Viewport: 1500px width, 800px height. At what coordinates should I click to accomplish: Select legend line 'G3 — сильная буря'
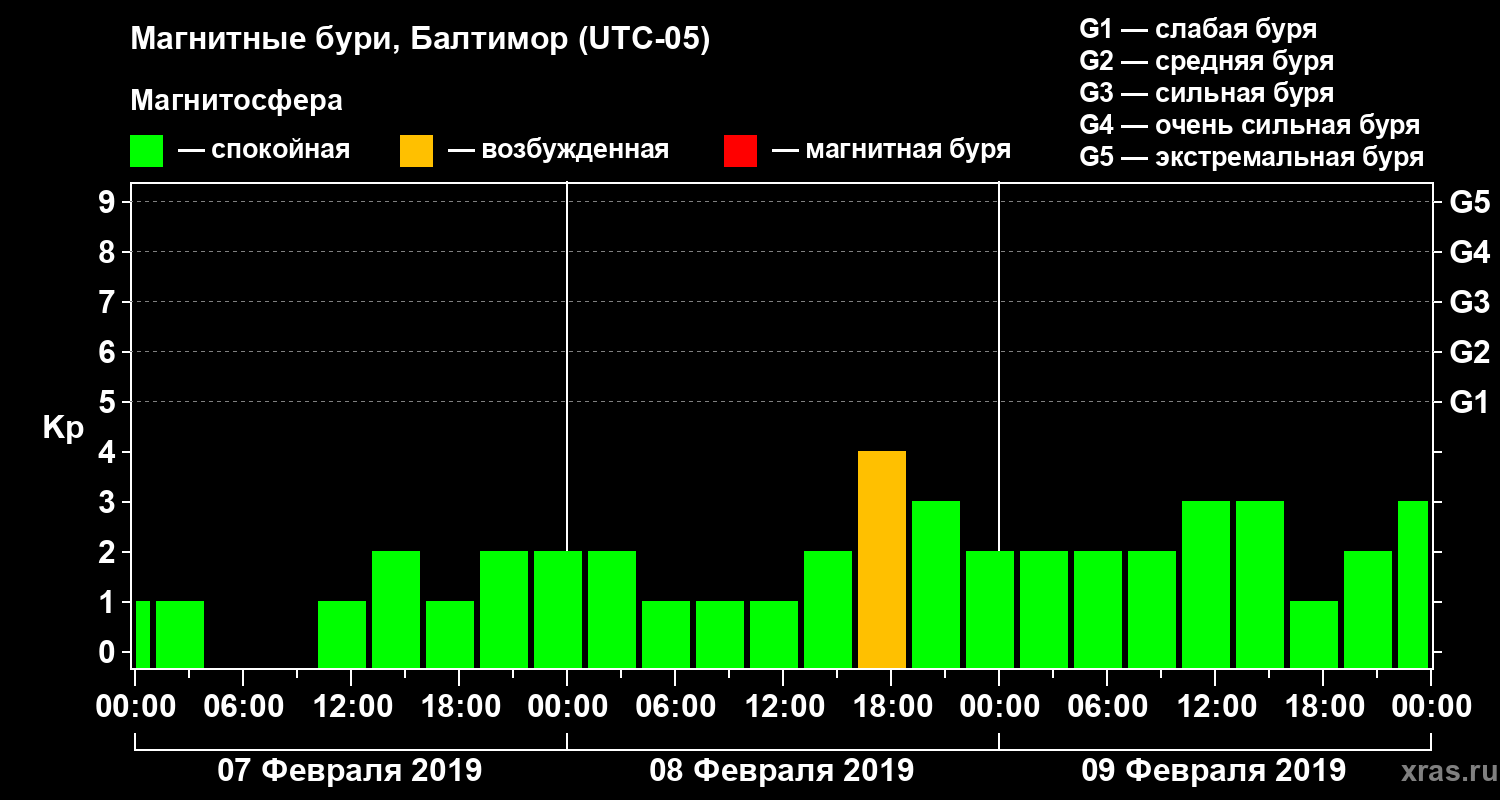click(1206, 93)
